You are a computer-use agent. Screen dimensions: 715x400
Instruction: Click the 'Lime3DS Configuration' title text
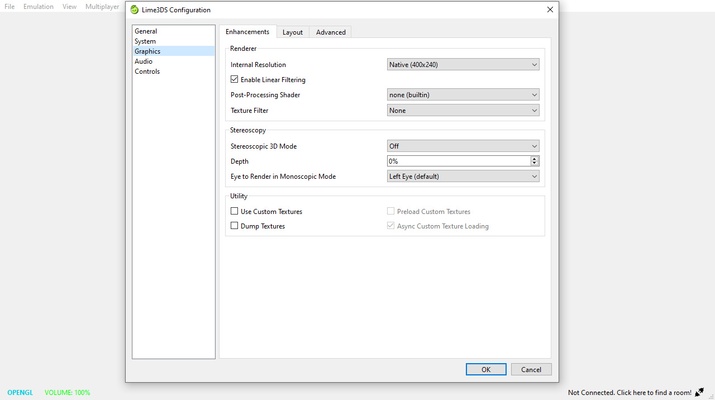[176, 10]
